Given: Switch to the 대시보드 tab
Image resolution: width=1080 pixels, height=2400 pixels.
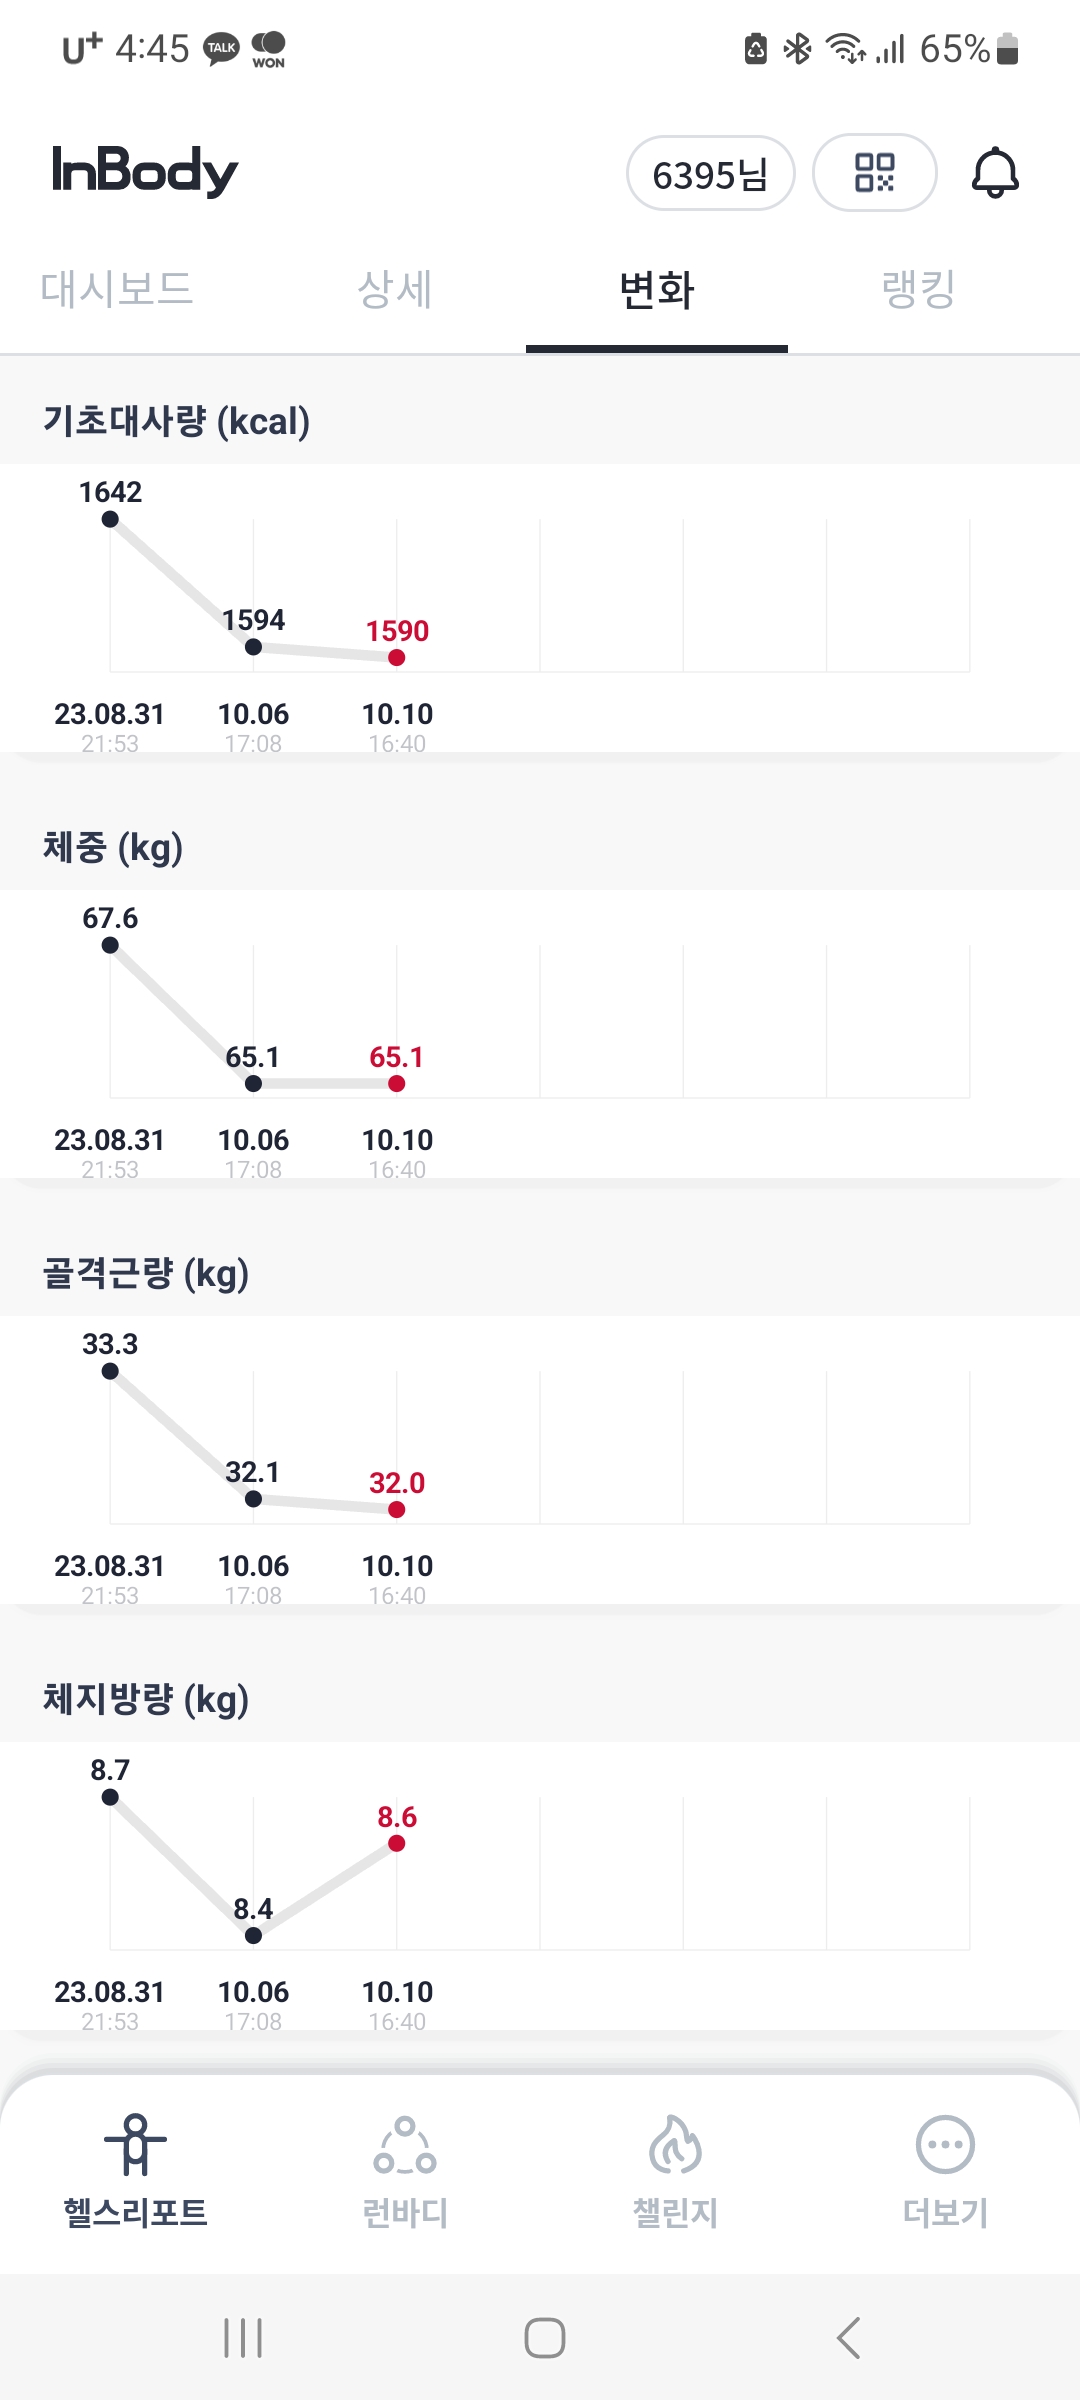Looking at the screenshot, I should coord(117,289).
